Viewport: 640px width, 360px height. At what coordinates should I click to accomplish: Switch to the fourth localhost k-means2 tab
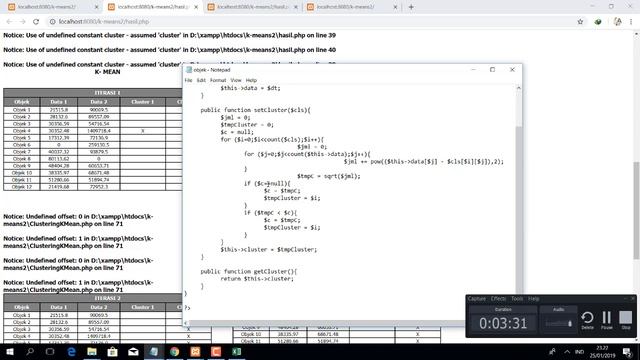tap(352, 7)
